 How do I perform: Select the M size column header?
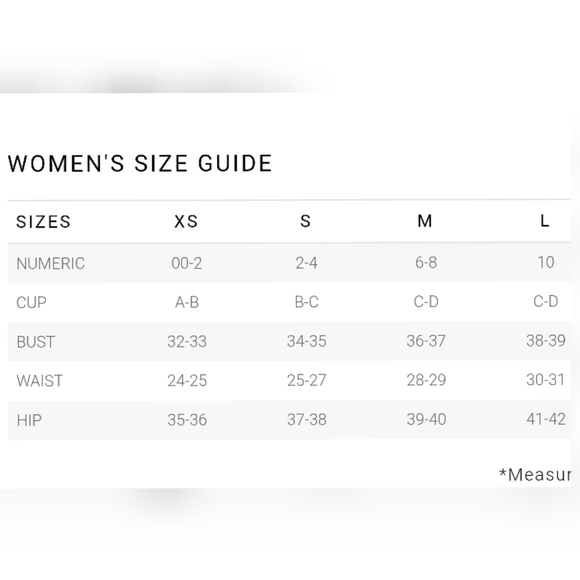(425, 221)
